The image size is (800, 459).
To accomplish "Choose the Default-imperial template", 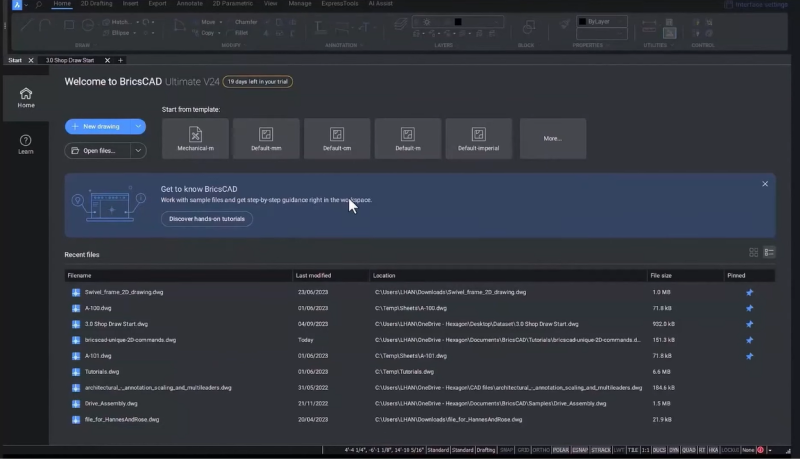I will pyautogui.click(x=479, y=138).
